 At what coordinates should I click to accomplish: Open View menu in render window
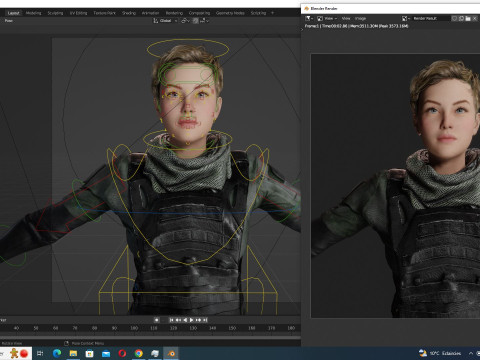(x=346, y=18)
